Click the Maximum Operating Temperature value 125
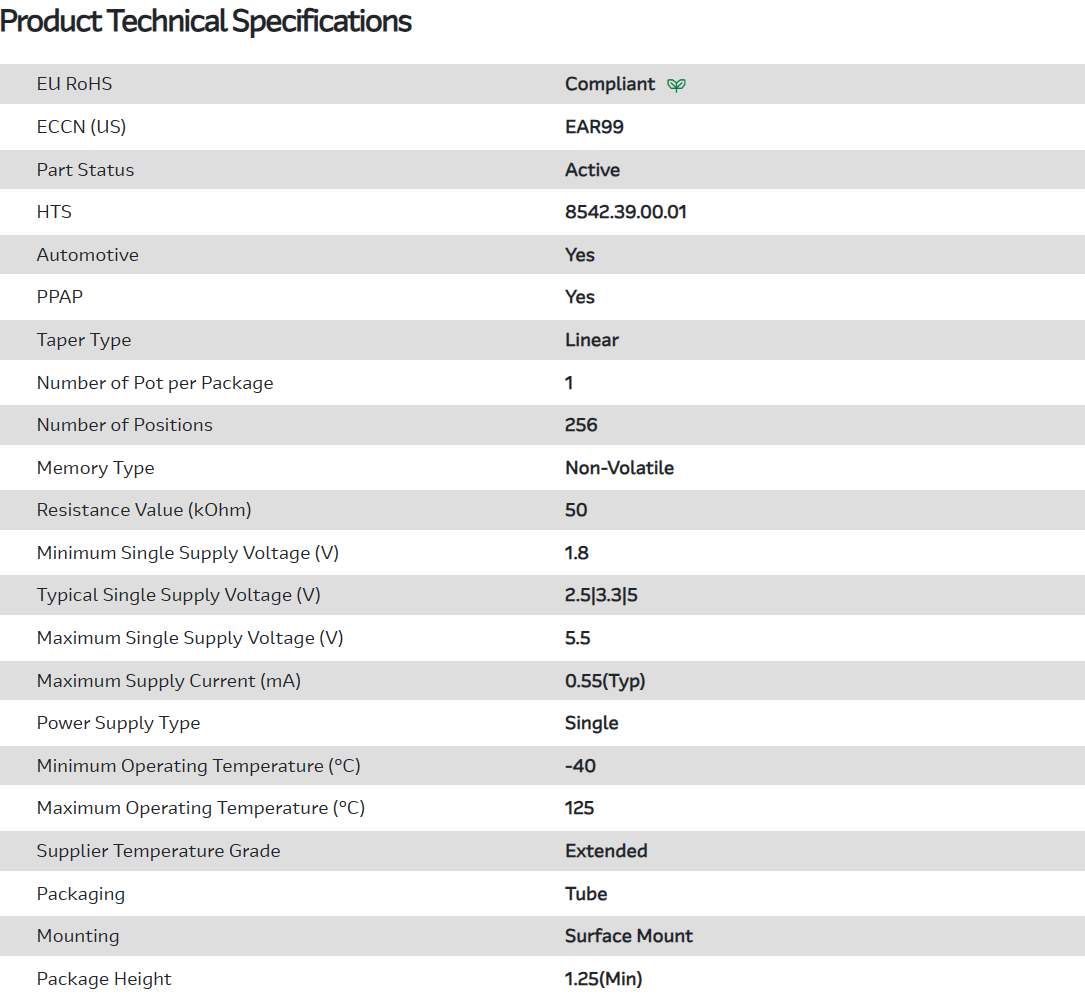The height and width of the screenshot is (996, 1085). 579,808
